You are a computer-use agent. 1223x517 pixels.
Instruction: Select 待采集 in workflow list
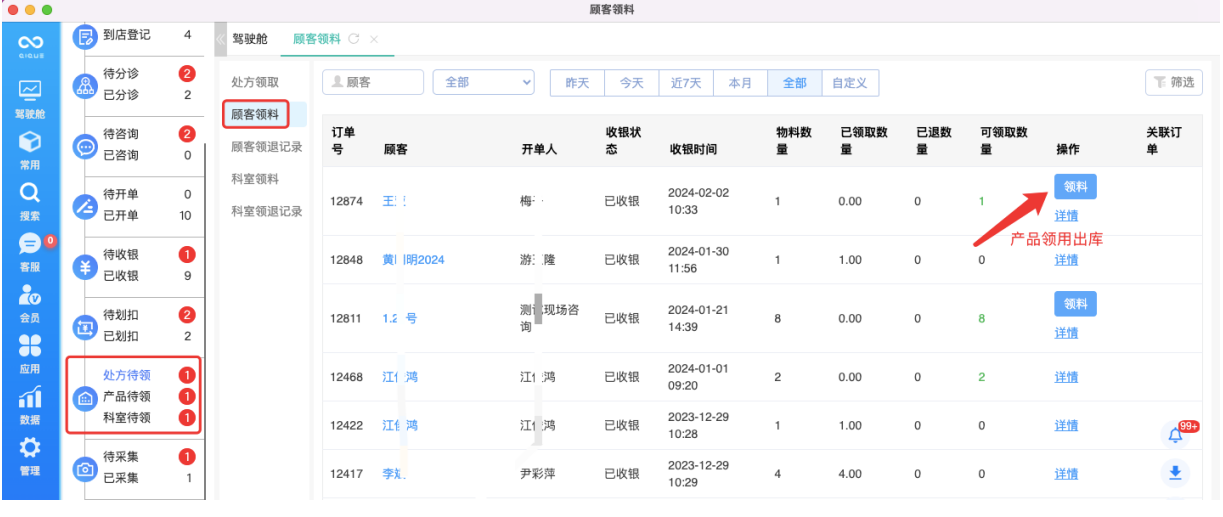point(121,457)
